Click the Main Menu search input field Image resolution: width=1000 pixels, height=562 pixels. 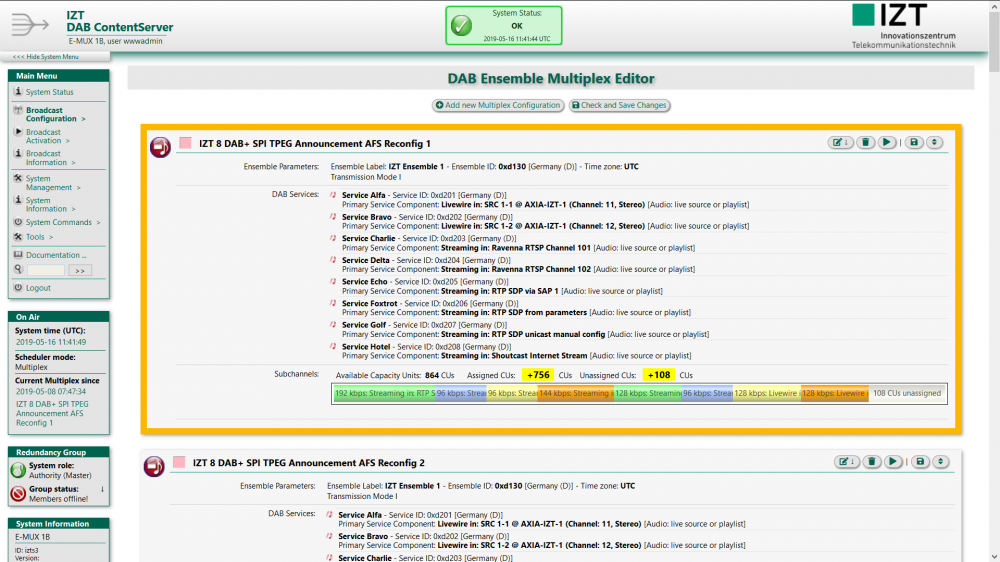[46, 270]
